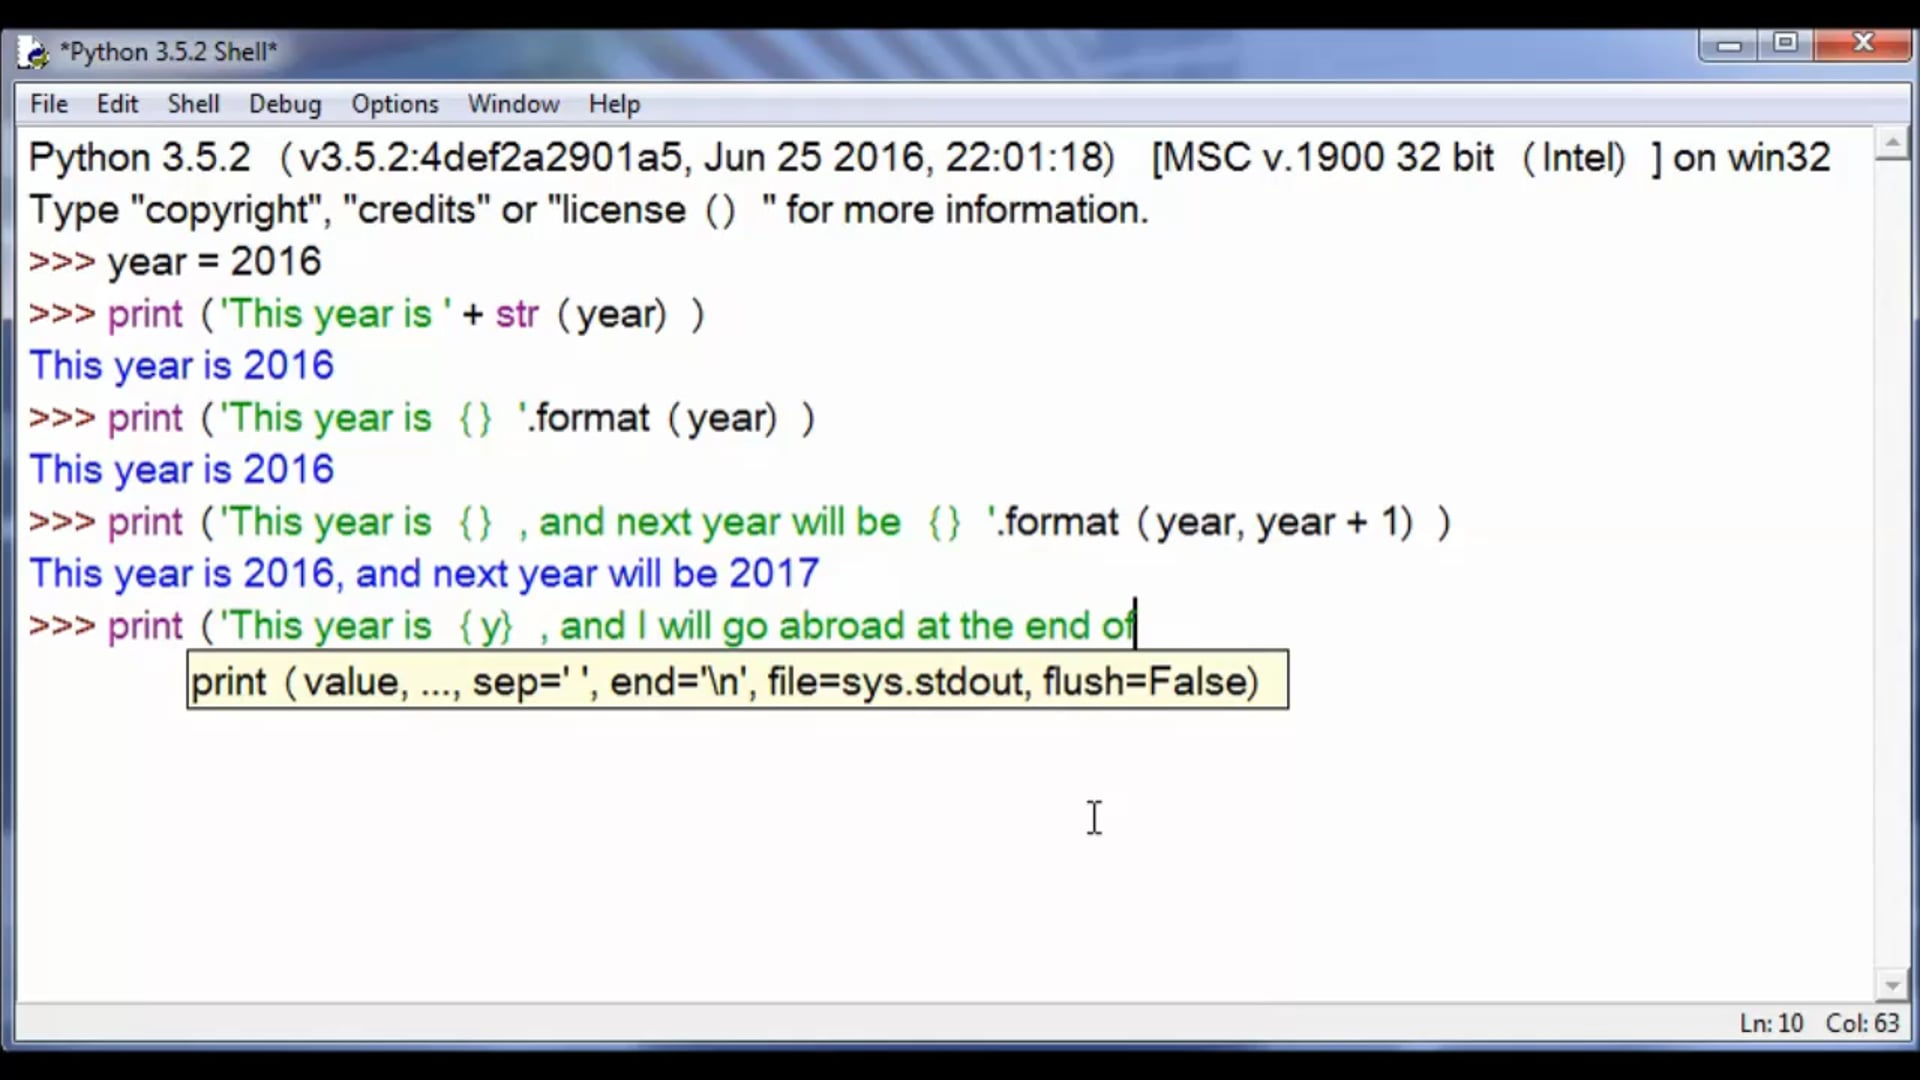Open the Help menu
Screen dimensions: 1920x1080
click(613, 103)
